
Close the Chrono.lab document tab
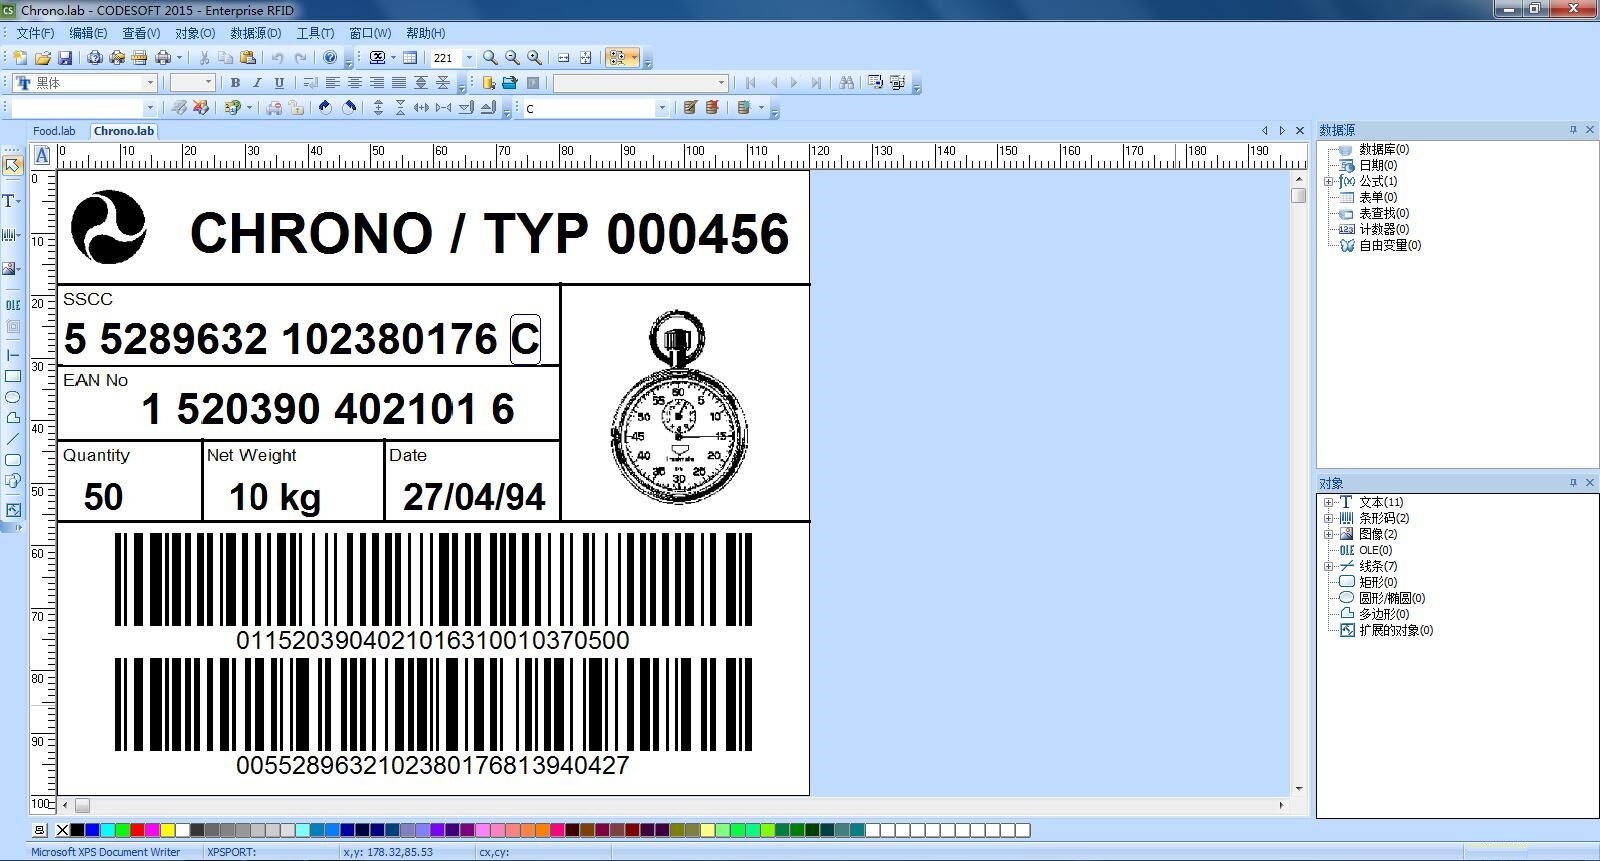click(1300, 131)
